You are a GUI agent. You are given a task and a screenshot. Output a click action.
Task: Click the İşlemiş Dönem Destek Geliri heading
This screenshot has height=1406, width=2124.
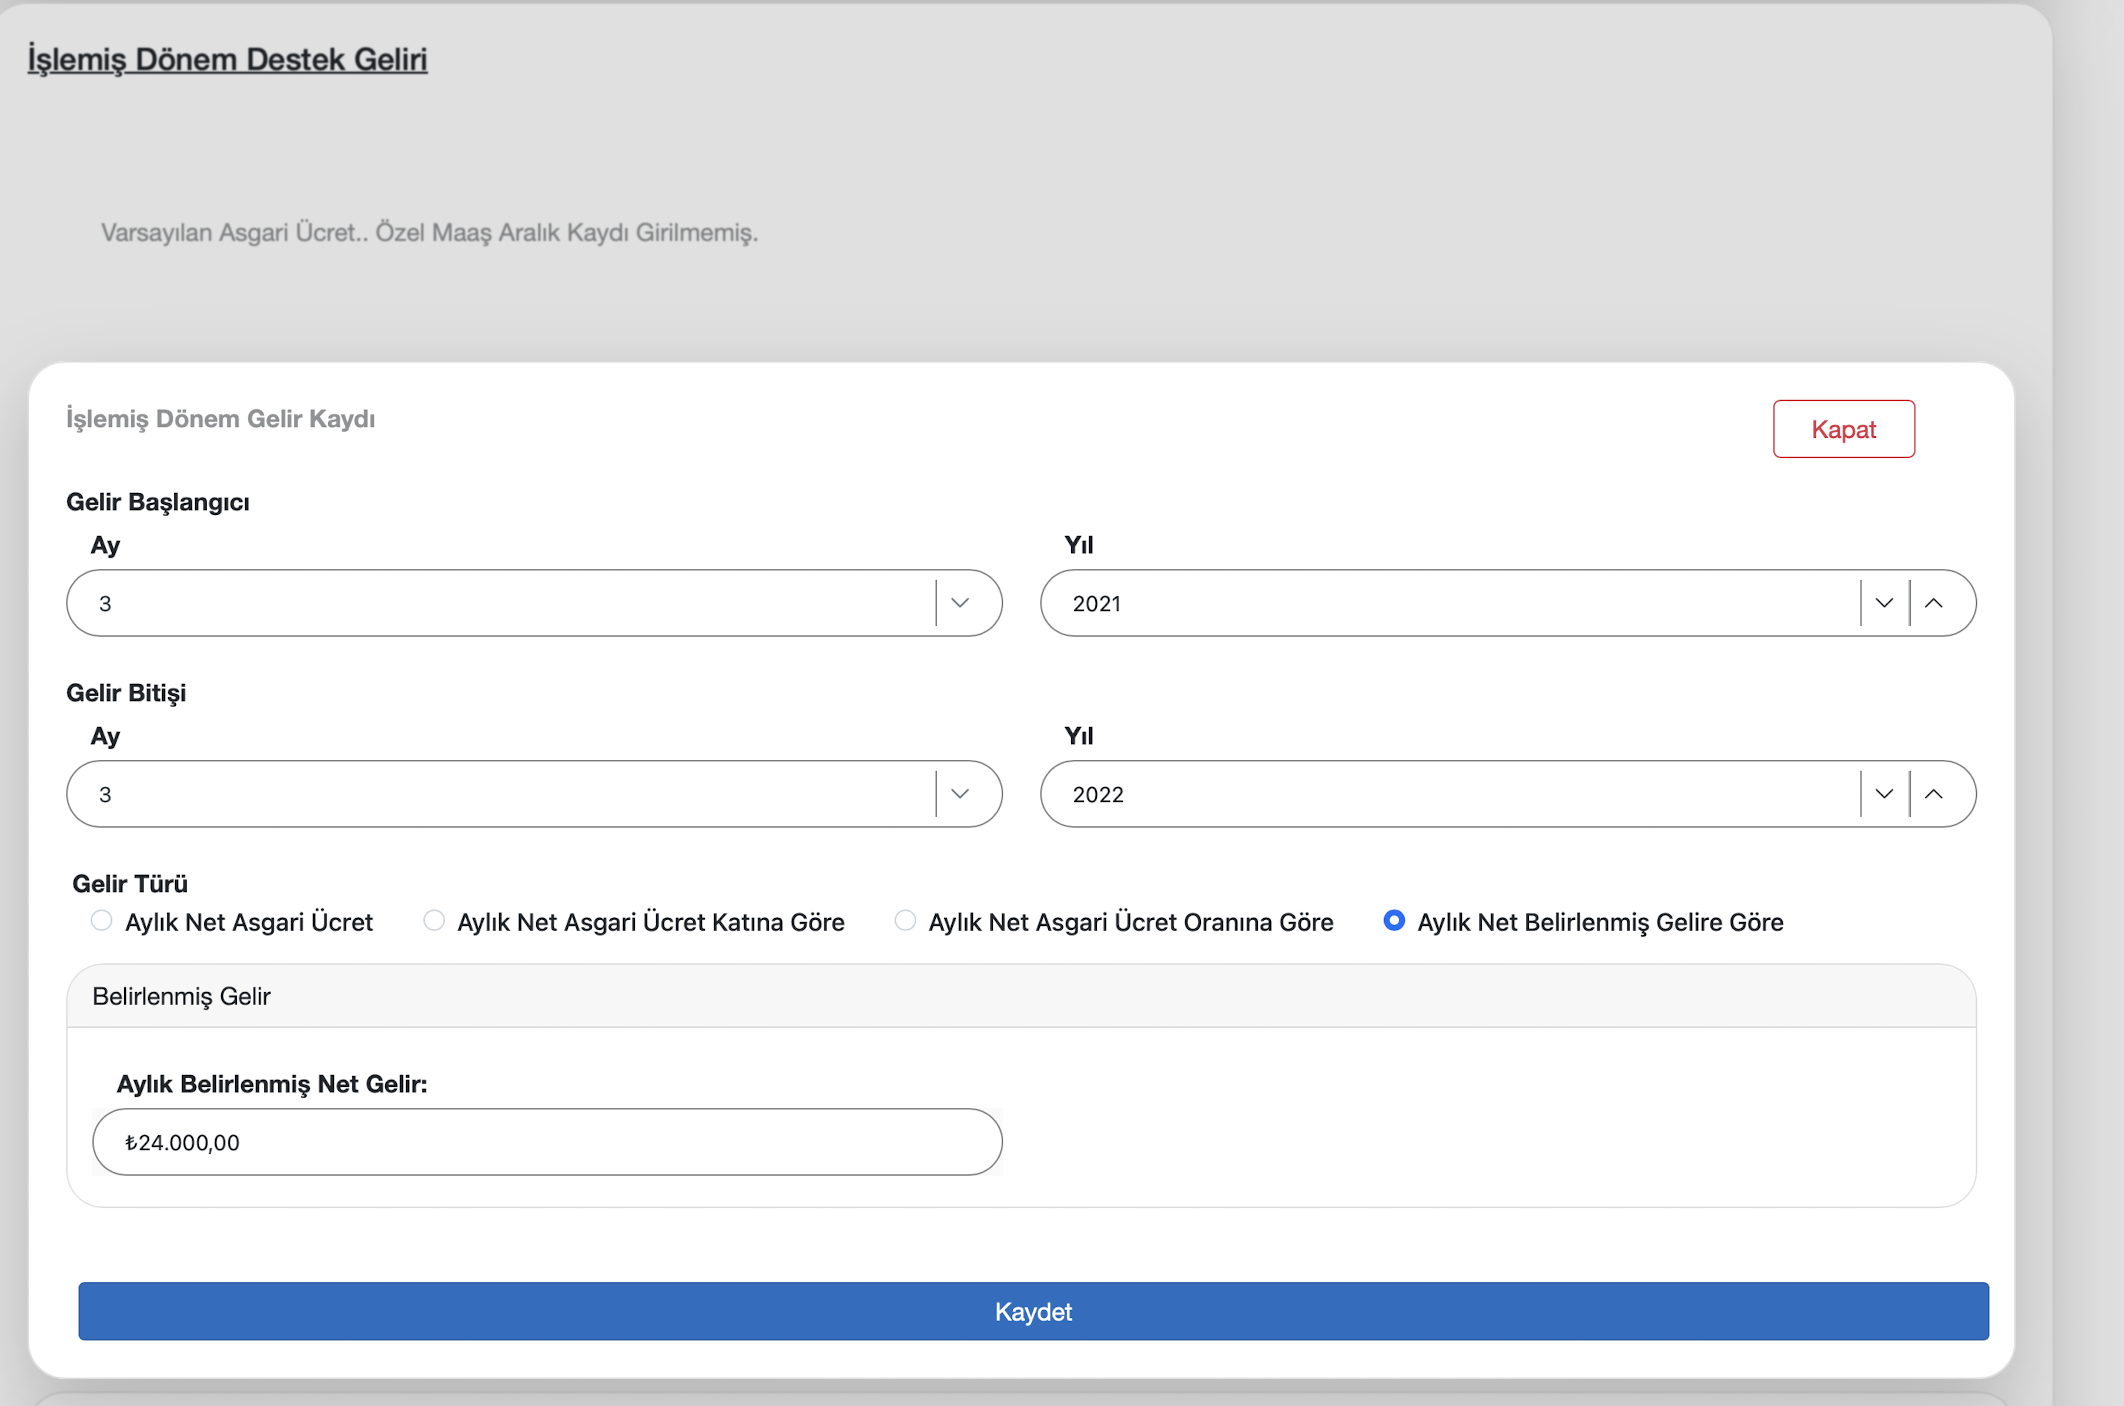click(227, 59)
